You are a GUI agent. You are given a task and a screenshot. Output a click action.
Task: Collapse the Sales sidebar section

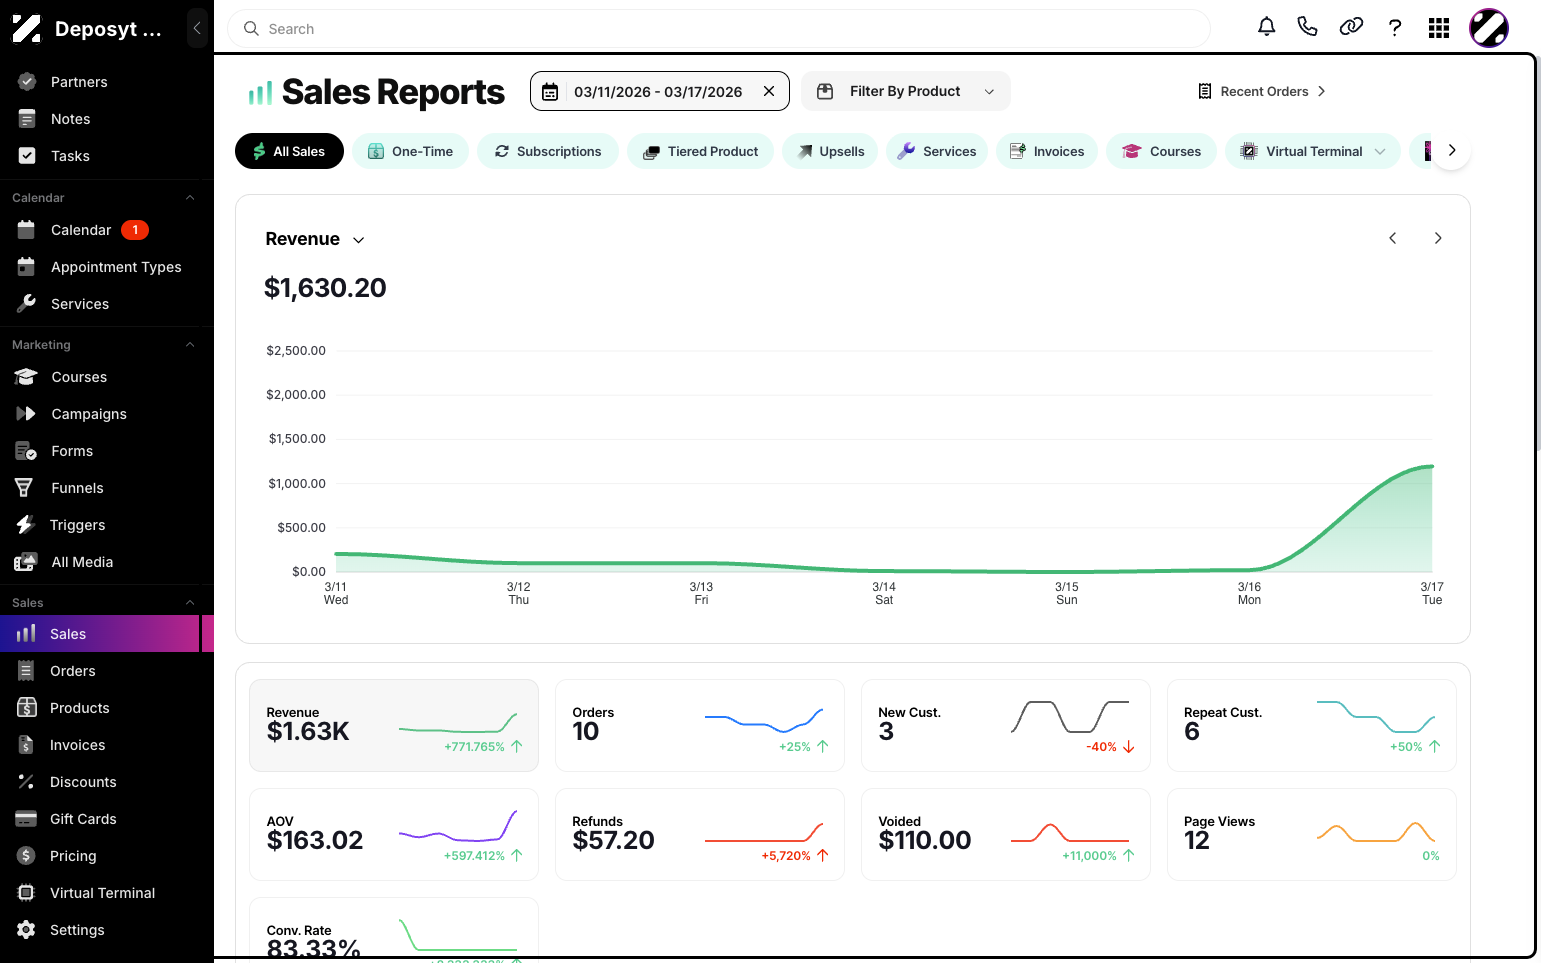pos(190,603)
